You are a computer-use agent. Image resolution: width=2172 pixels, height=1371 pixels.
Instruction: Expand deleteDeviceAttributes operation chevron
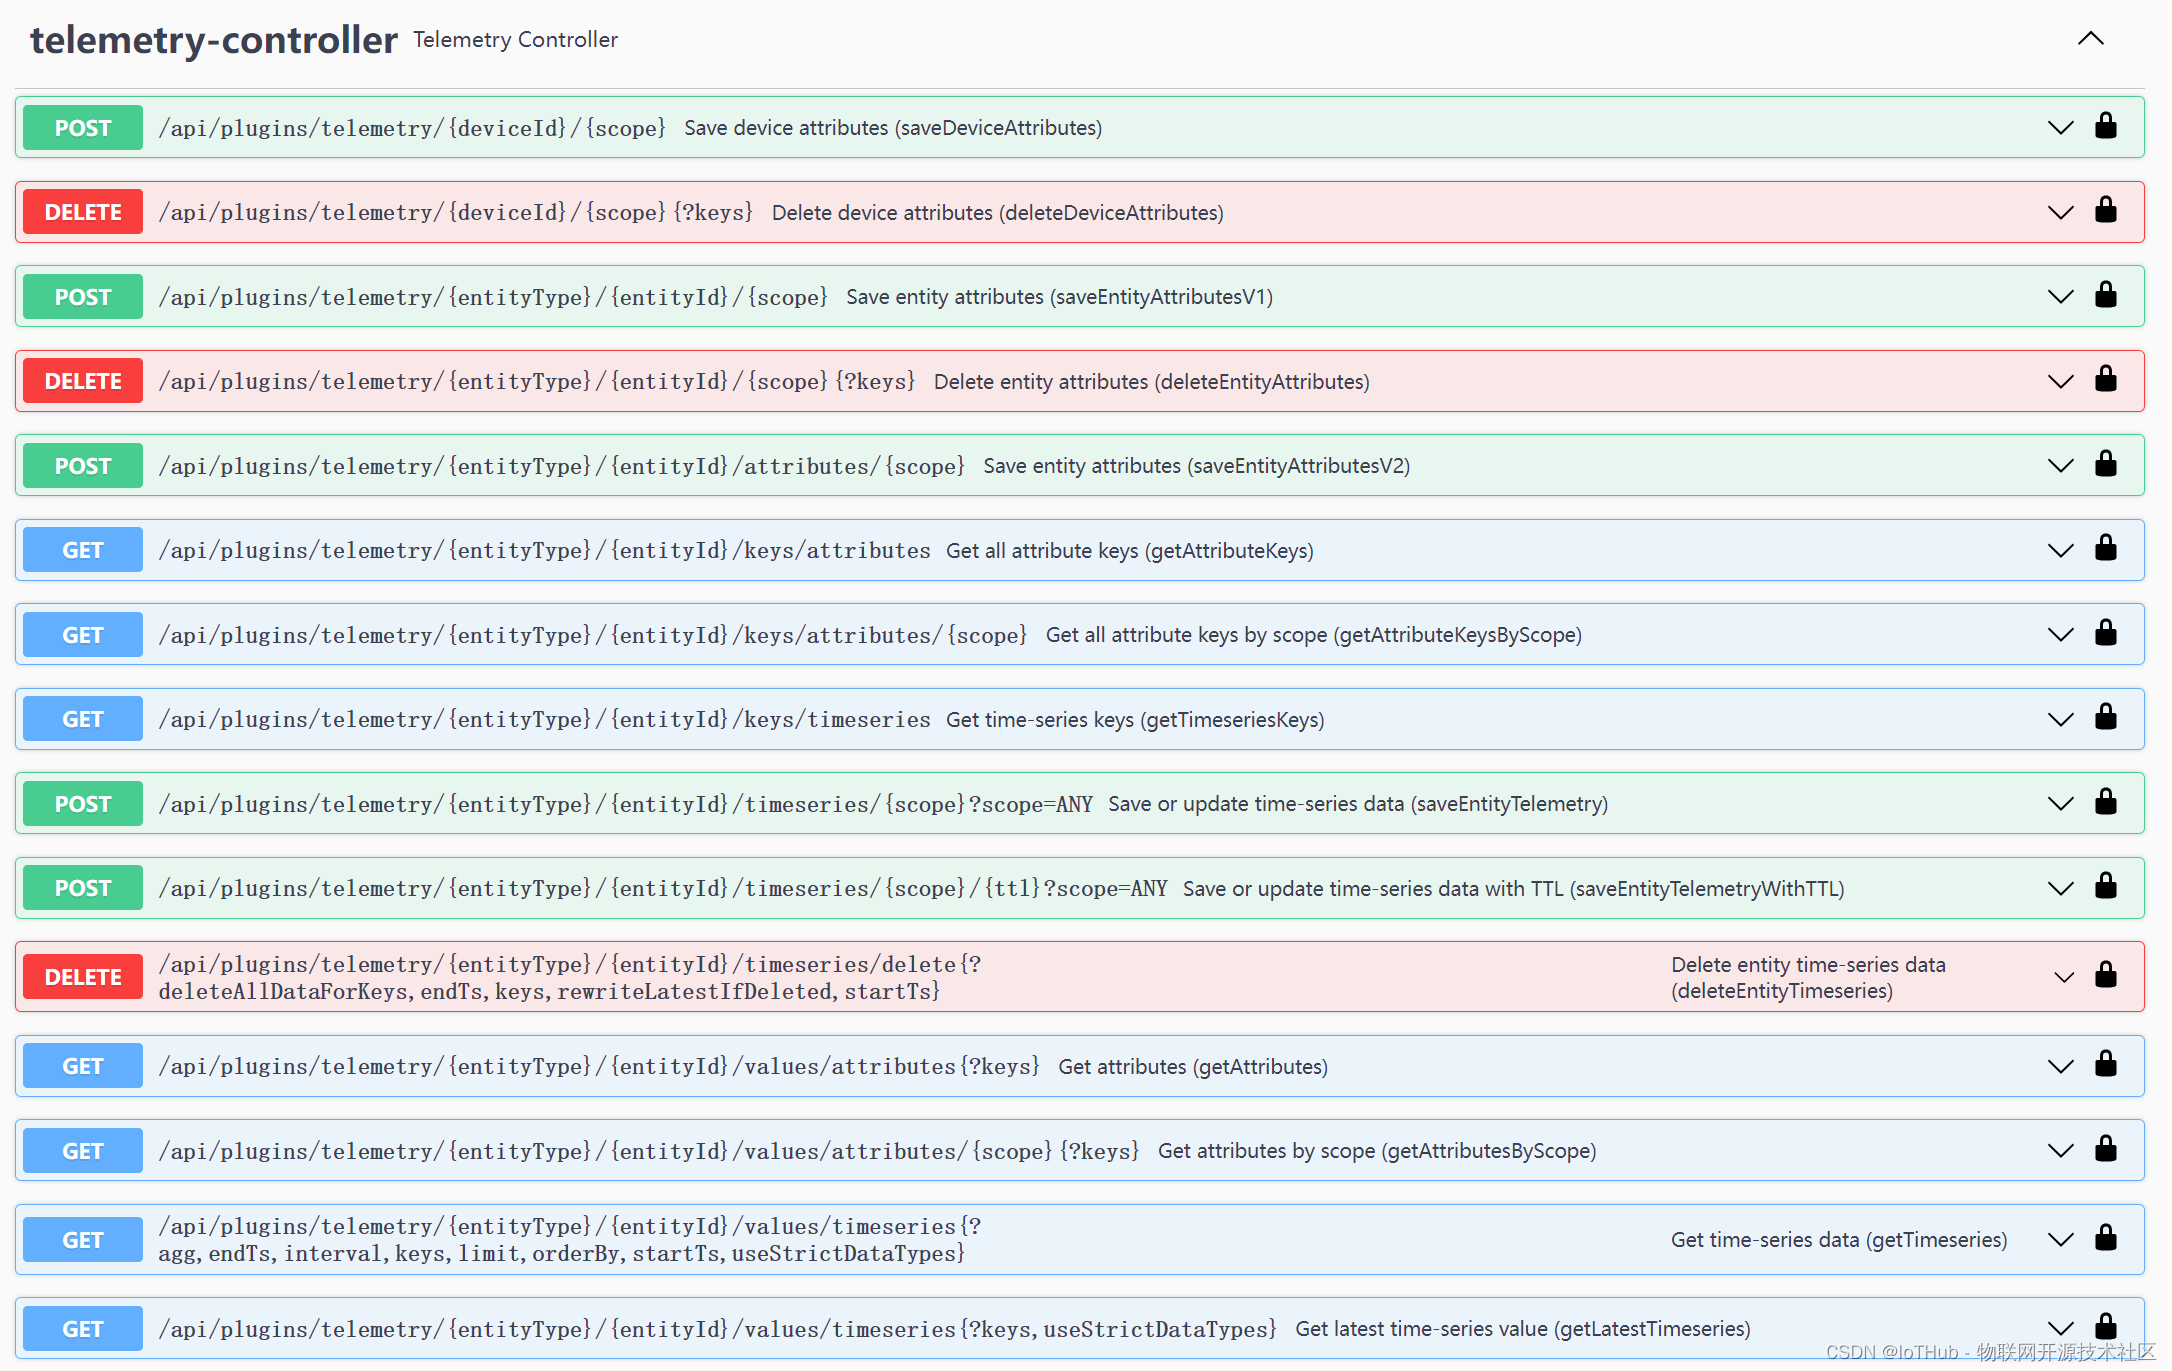pyautogui.click(x=2060, y=212)
